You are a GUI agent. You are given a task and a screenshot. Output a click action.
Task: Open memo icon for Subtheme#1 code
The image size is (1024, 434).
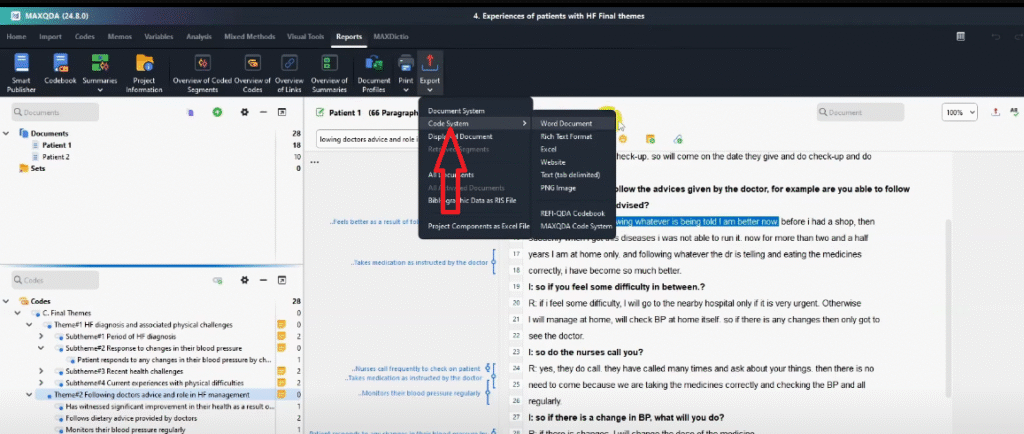point(281,336)
